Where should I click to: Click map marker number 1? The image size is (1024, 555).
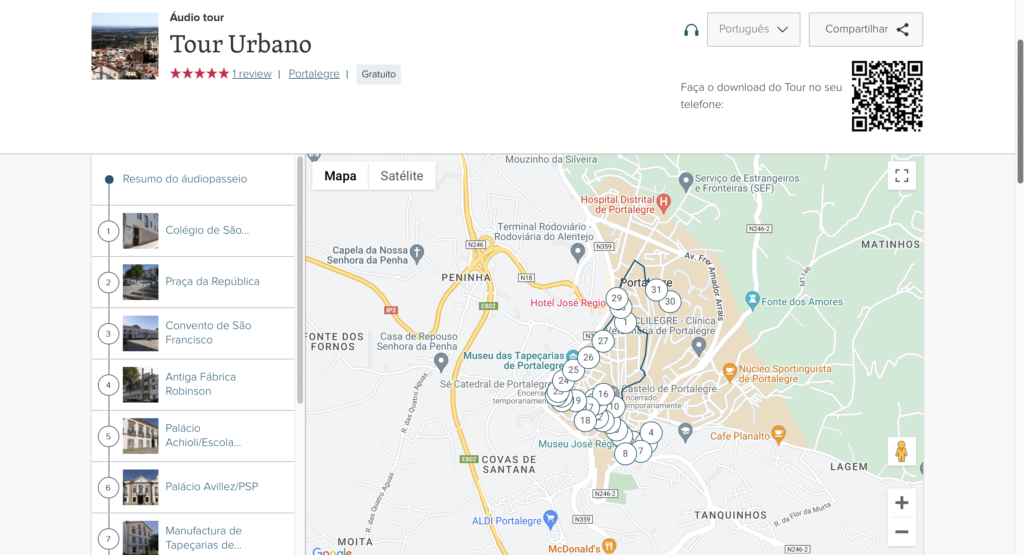click(x=626, y=322)
